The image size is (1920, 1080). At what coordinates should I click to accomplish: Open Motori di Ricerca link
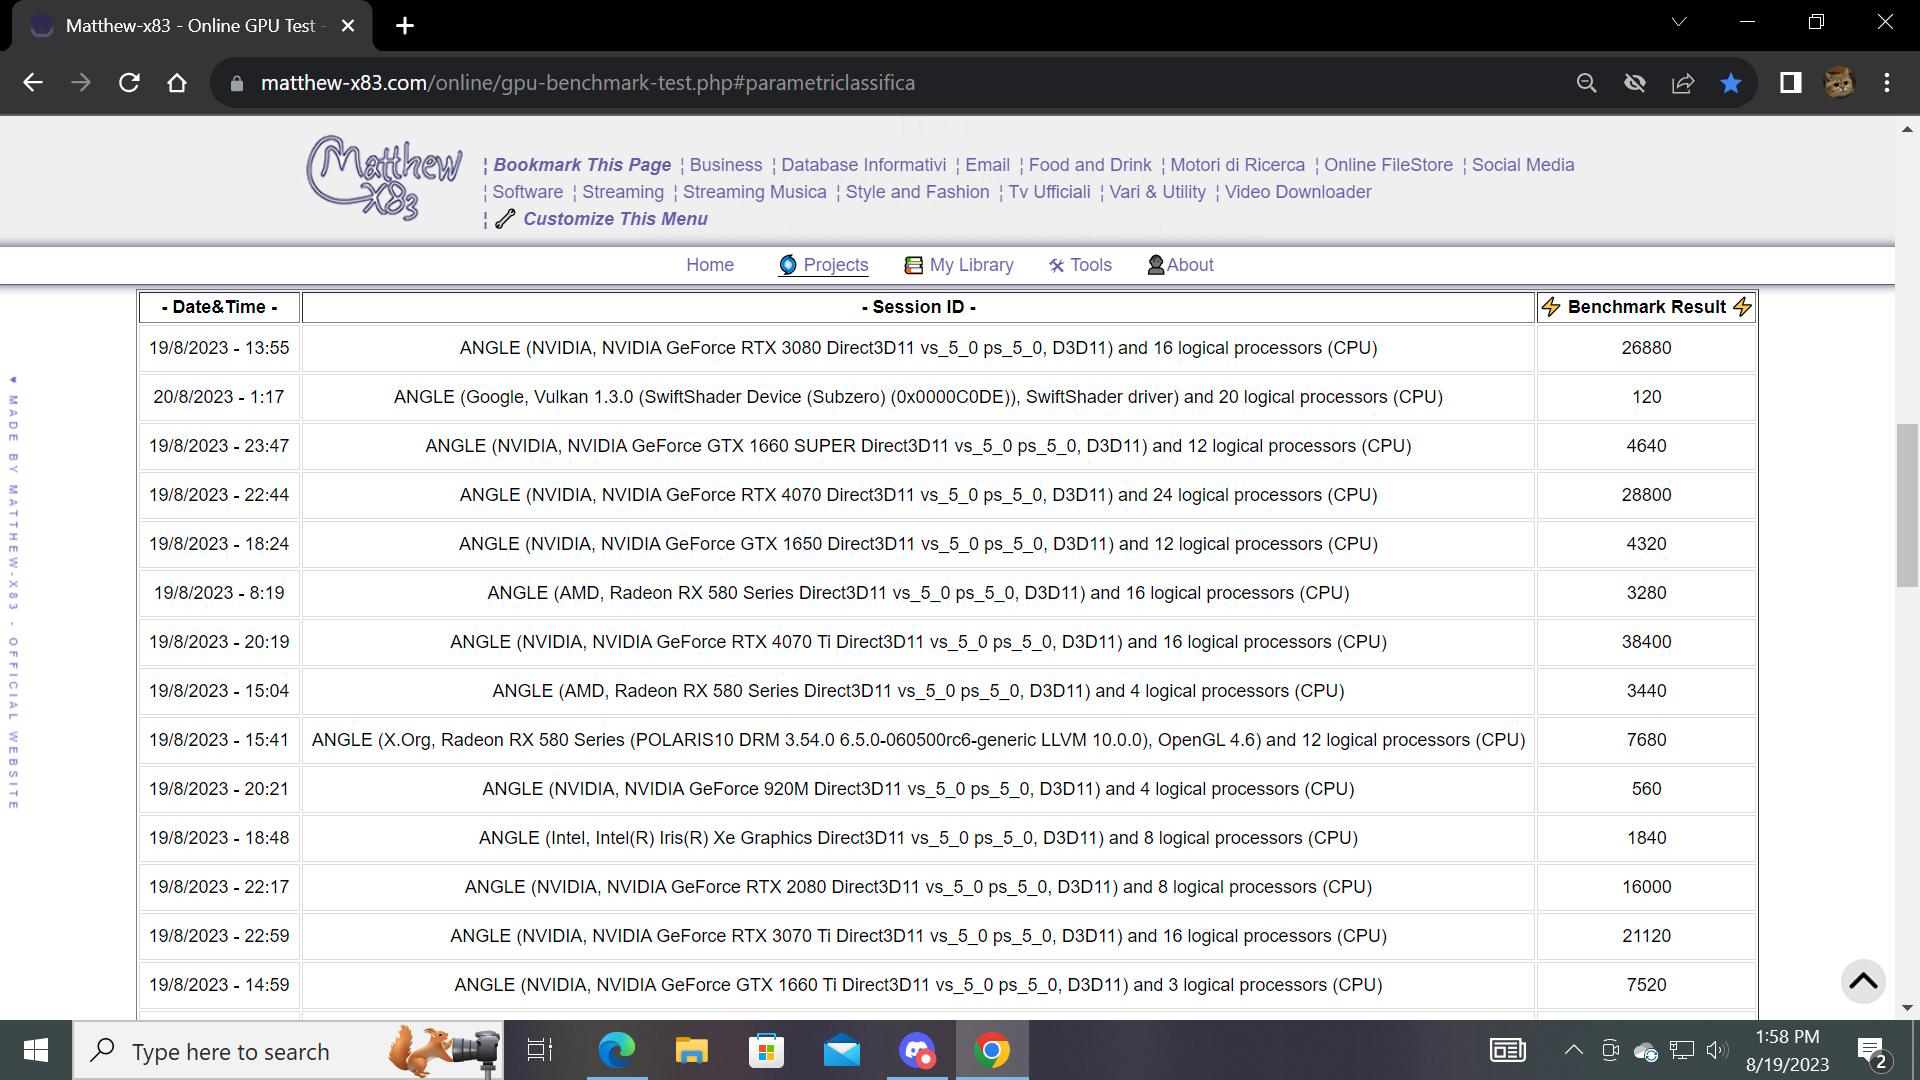click(x=1237, y=165)
